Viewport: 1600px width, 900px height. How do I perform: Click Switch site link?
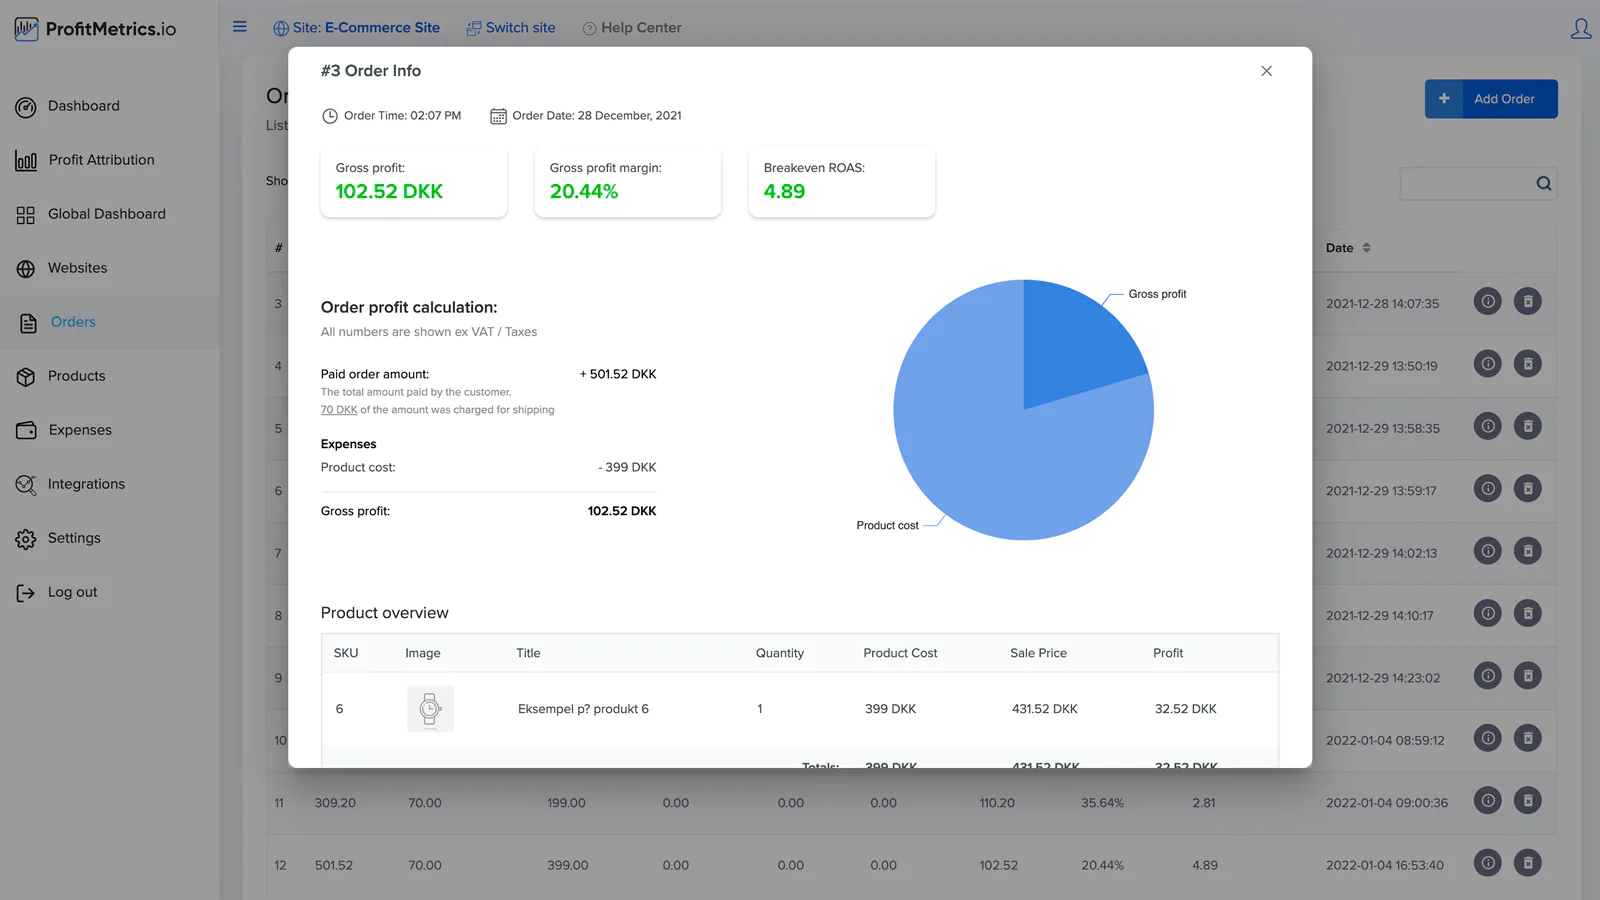[x=511, y=28]
